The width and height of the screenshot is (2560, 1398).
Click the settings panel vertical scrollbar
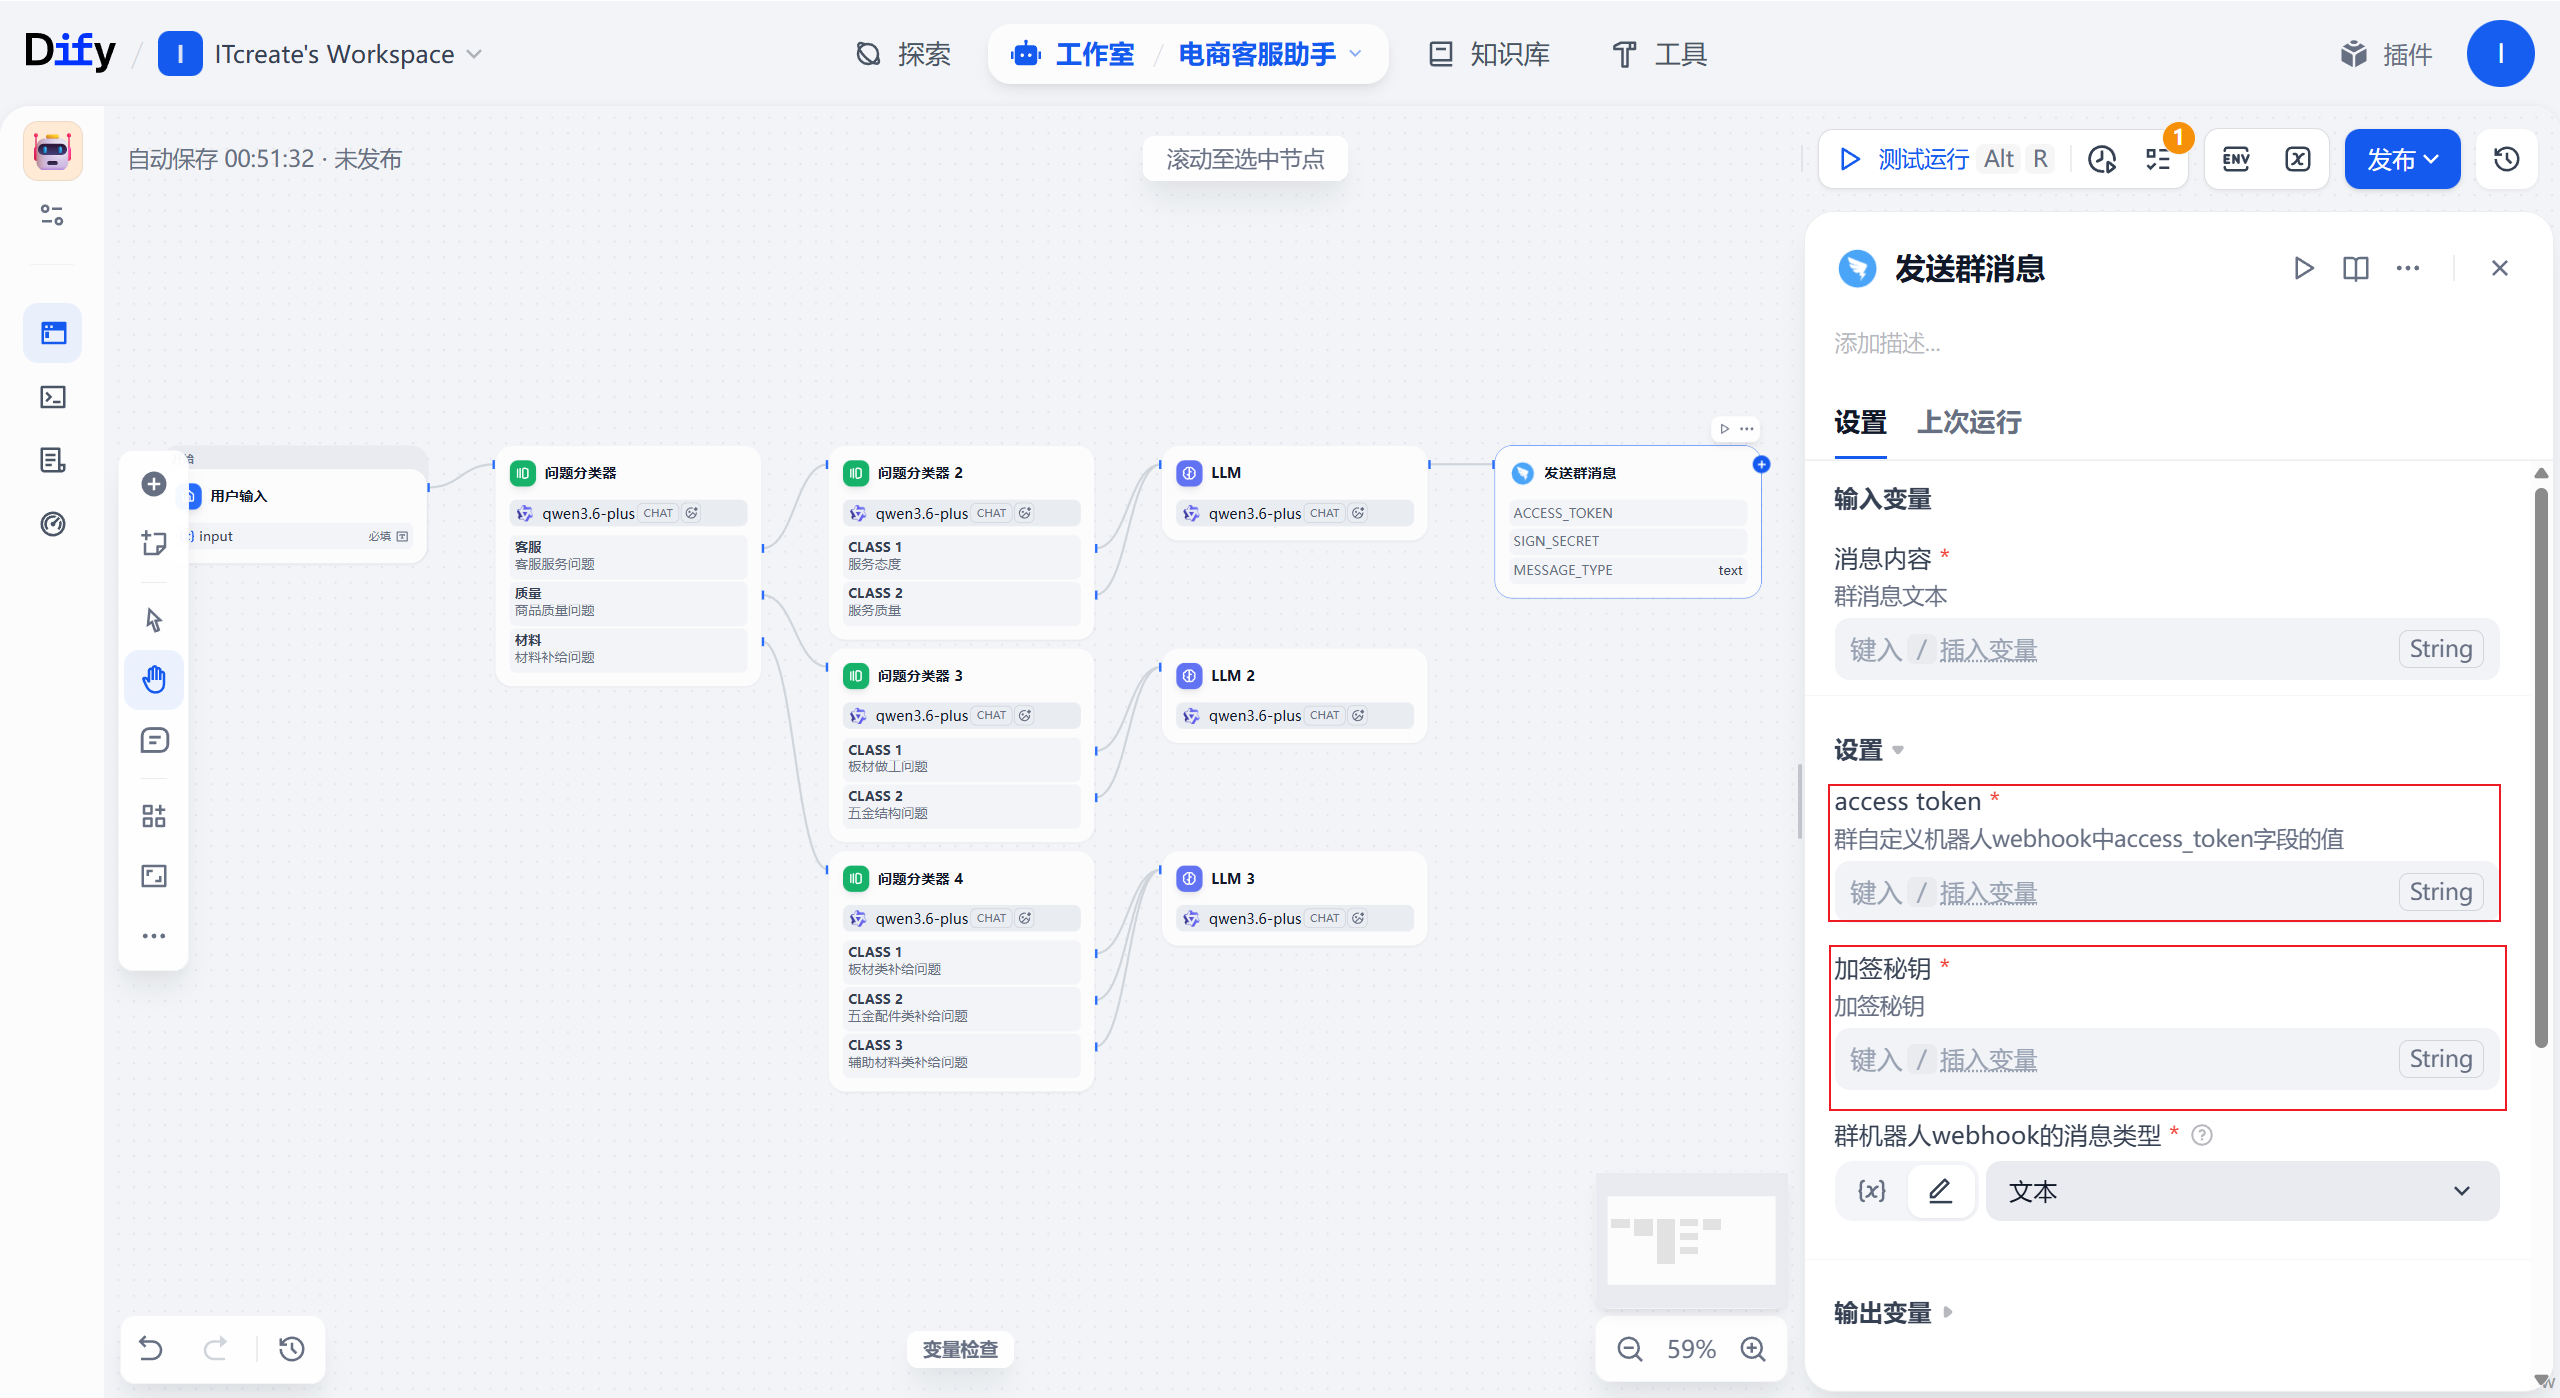(2541, 767)
